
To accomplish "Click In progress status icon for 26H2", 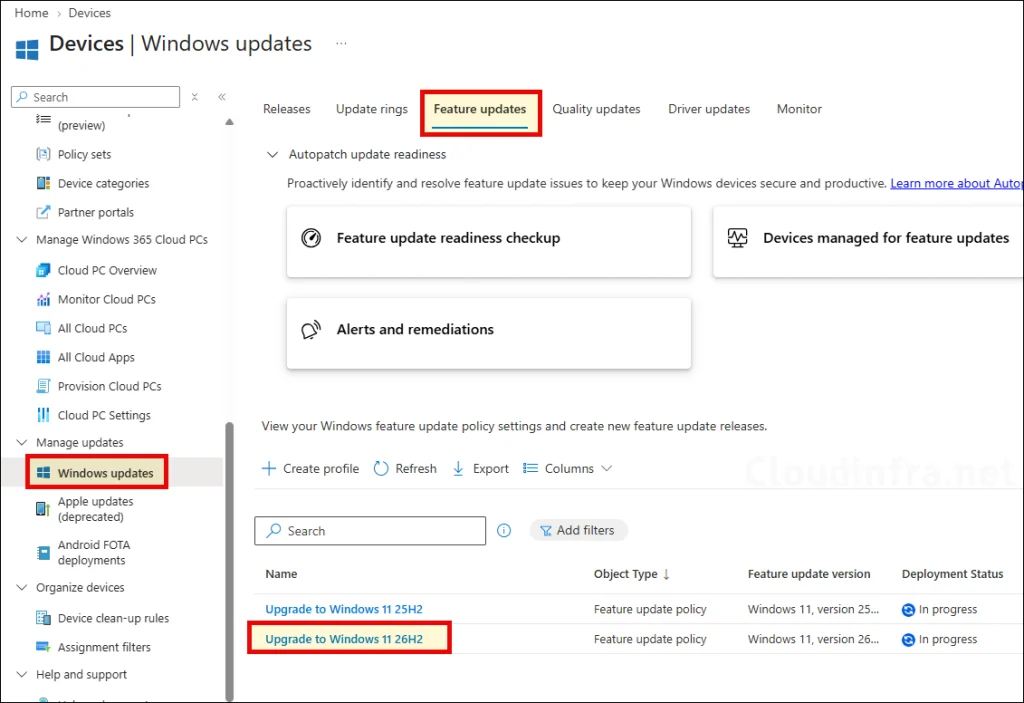I will [908, 640].
